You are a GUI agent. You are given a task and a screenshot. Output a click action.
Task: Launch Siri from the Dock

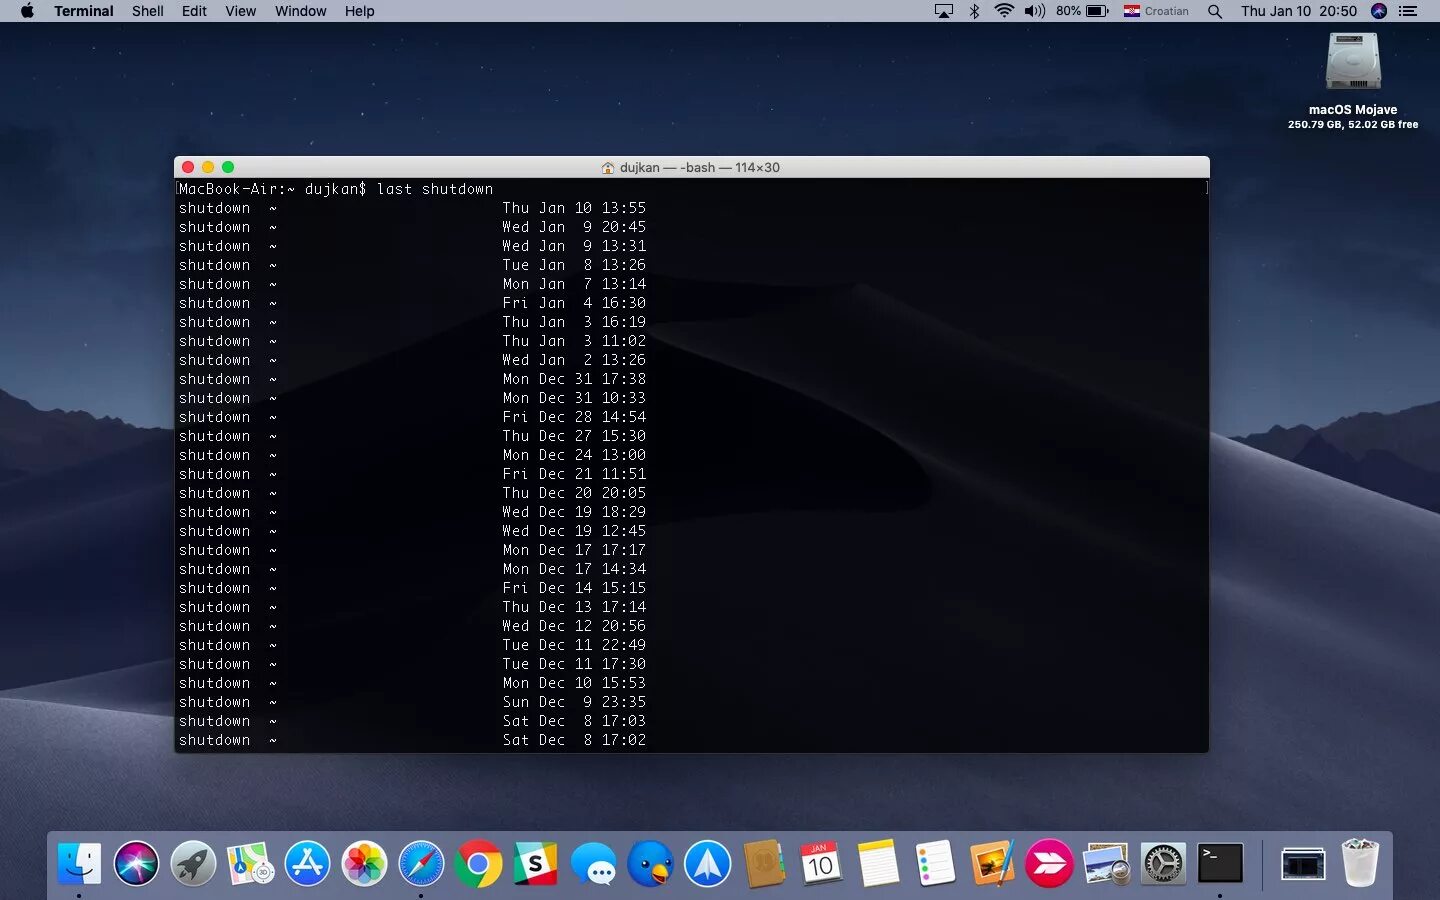tap(136, 863)
